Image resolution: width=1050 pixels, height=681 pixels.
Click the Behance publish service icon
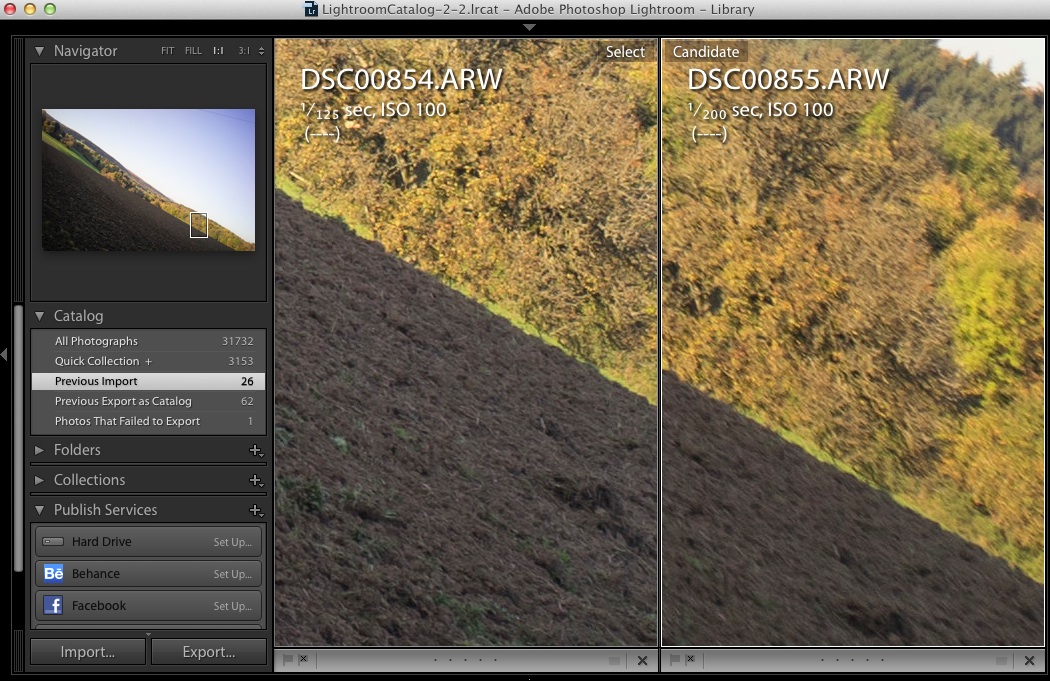[54, 574]
